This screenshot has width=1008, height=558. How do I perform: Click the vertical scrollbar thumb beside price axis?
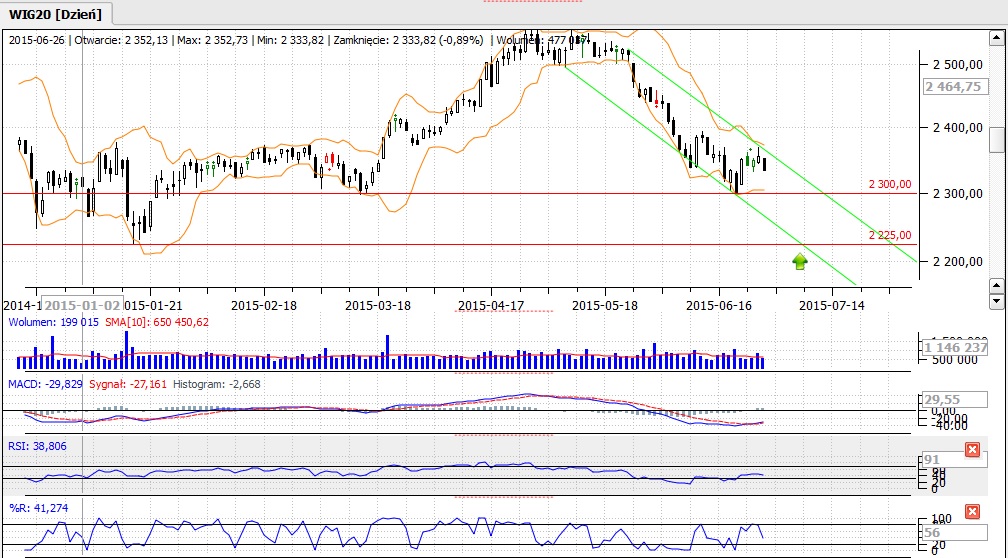coord(996,139)
